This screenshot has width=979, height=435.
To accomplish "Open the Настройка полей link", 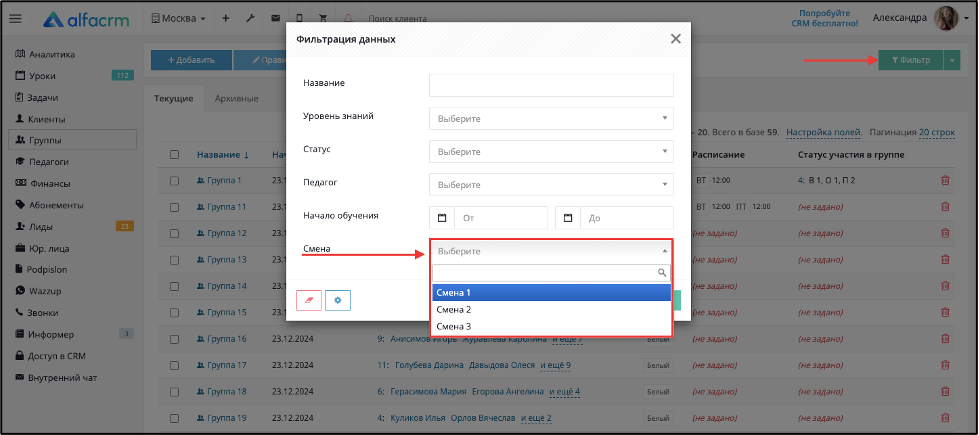I will (x=824, y=132).
